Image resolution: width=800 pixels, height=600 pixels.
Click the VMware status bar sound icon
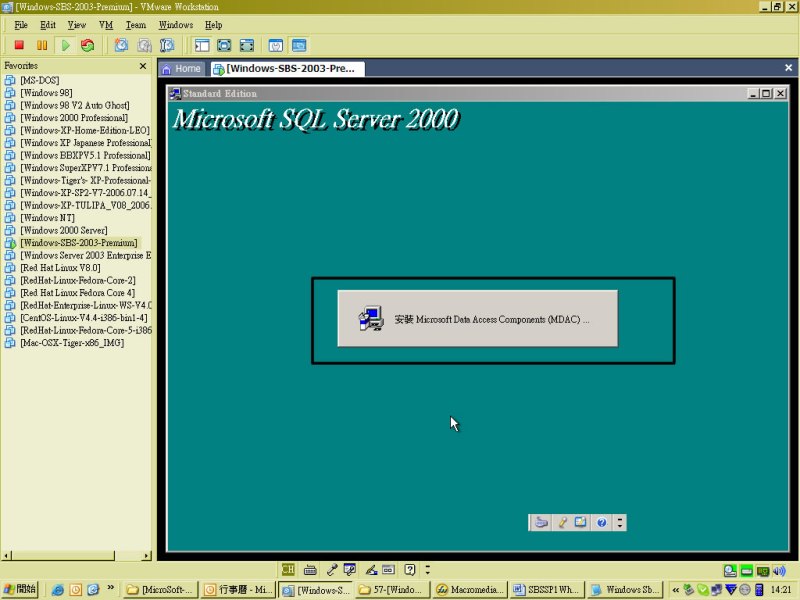tap(779, 571)
